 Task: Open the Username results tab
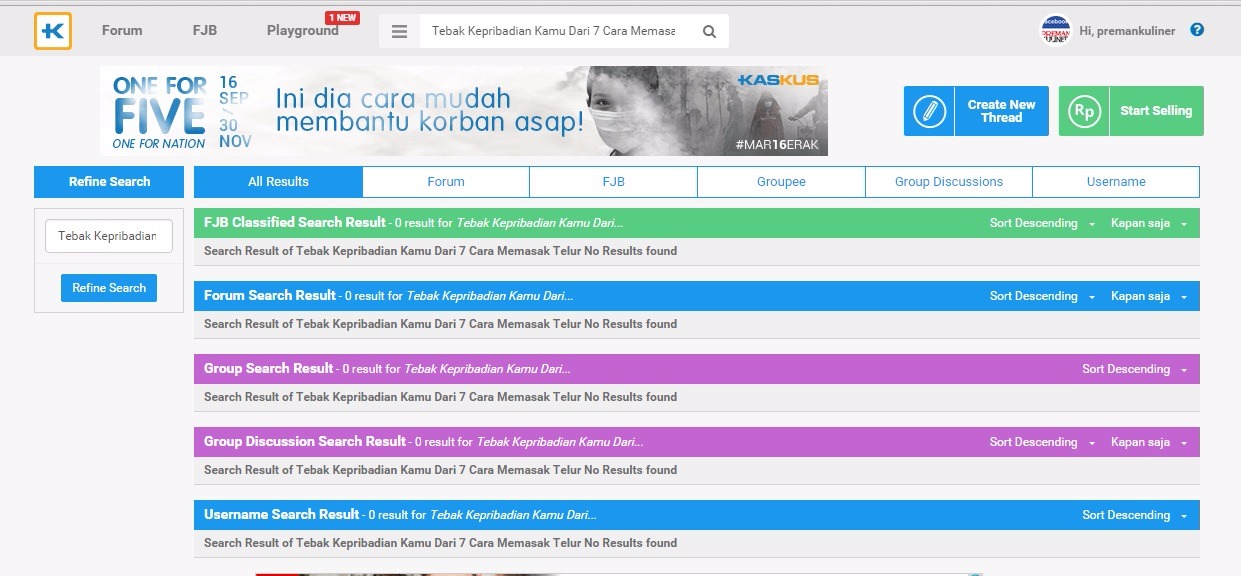(1116, 182)
